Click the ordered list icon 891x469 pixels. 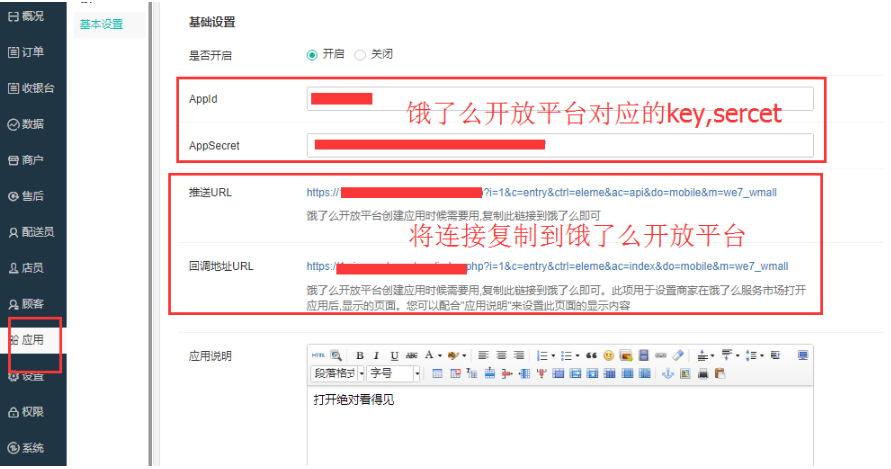coord(542,355)
